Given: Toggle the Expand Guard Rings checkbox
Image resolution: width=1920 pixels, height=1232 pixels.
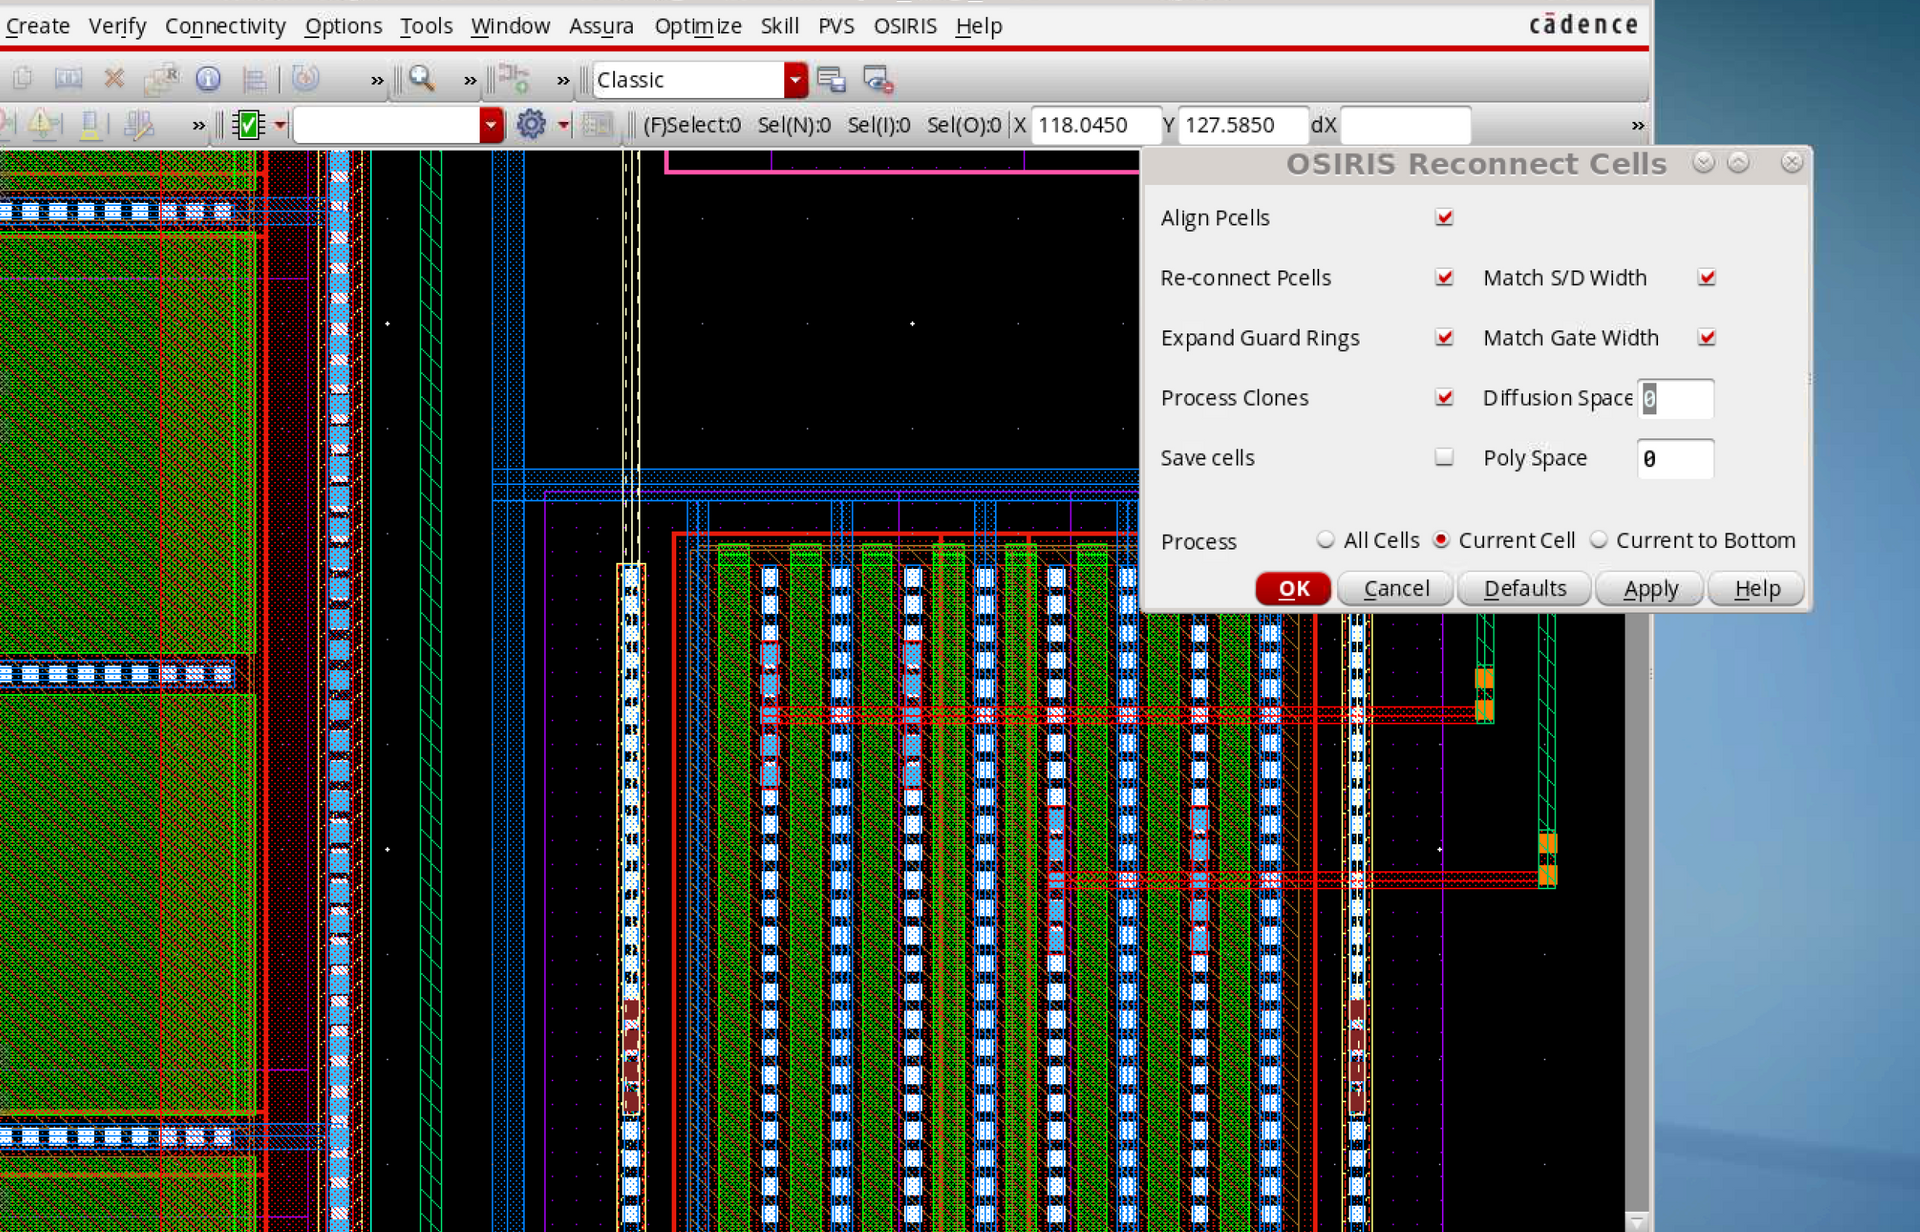Looking at the screenshot, I should pyautogui.click(x=1444, y=337).
